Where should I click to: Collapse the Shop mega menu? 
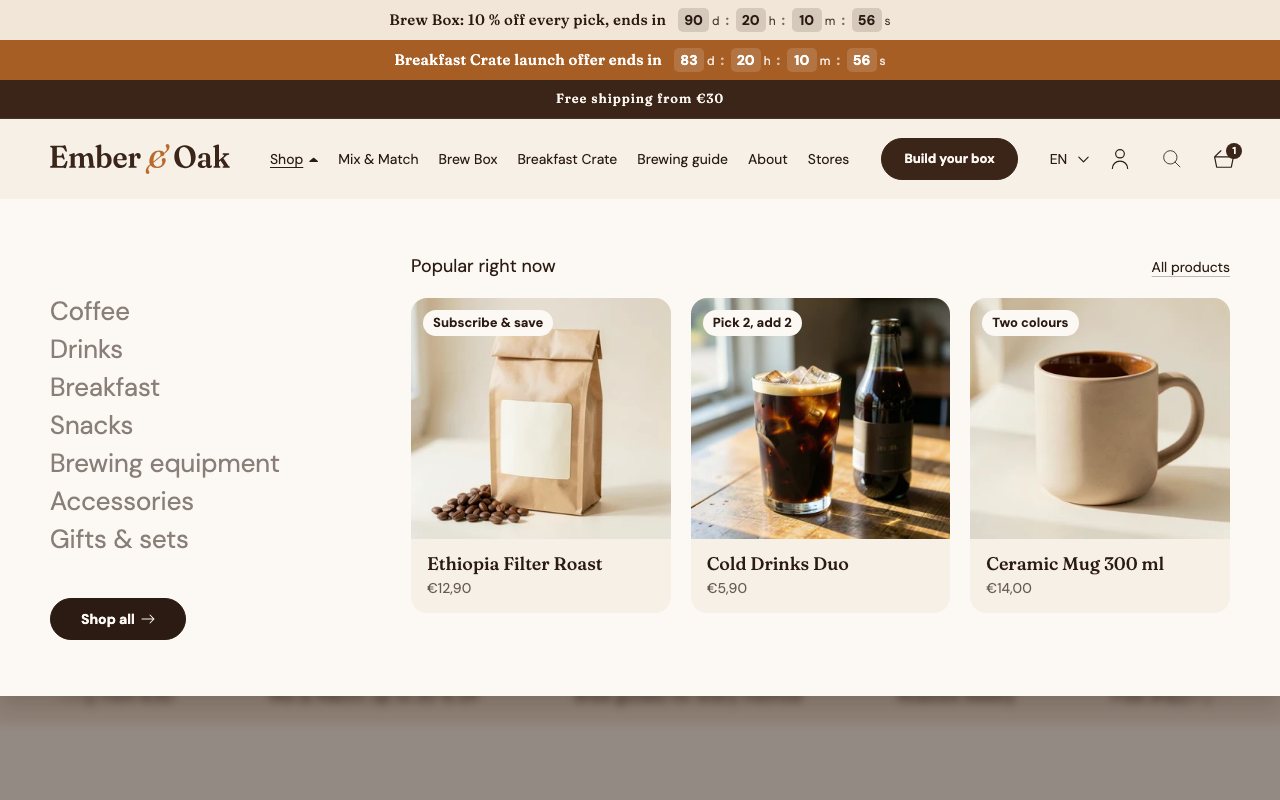click(x=294, y=159)
